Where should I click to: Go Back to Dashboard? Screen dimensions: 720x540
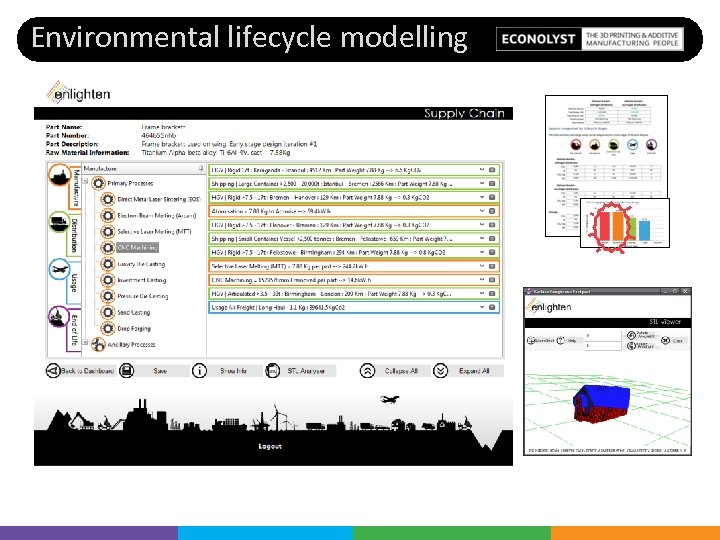pyautogui.click(x=80, y=371)
